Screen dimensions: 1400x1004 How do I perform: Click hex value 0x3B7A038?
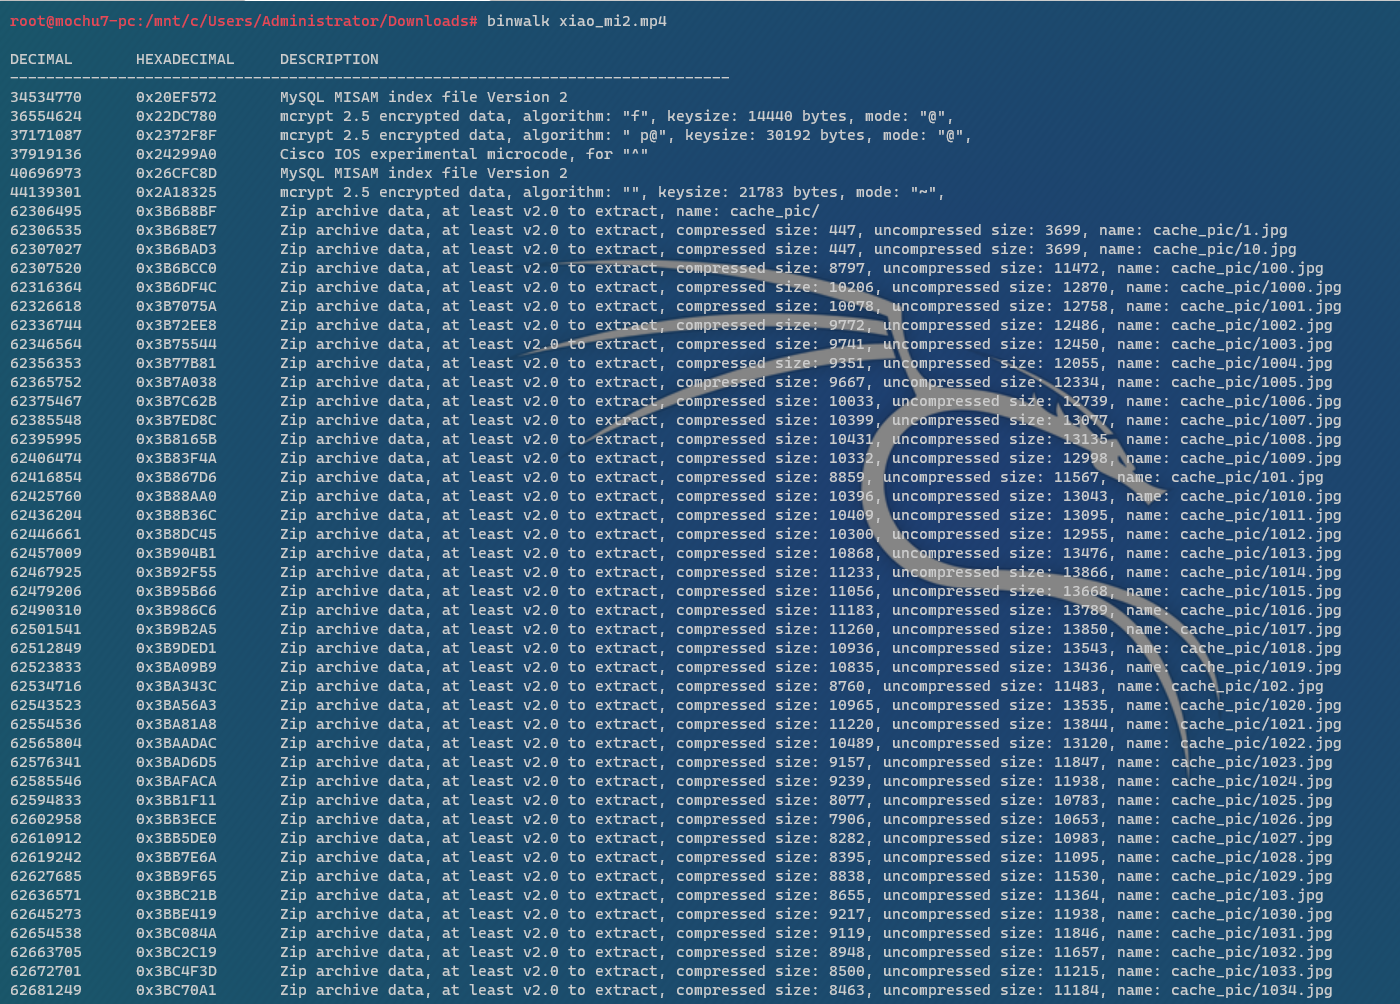point(176,382)
